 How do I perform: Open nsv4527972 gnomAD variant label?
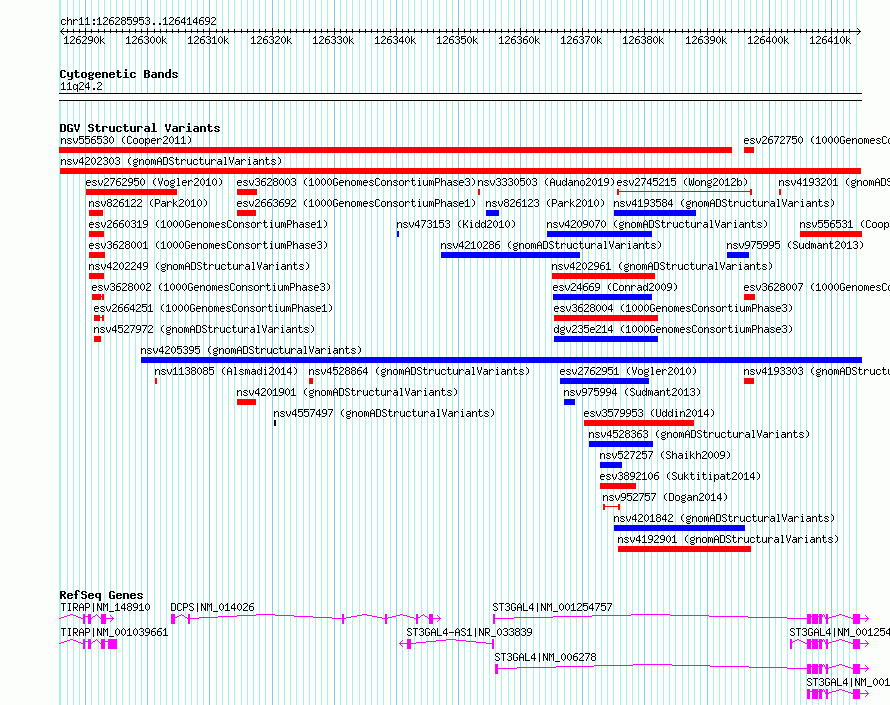click(204, 329)
